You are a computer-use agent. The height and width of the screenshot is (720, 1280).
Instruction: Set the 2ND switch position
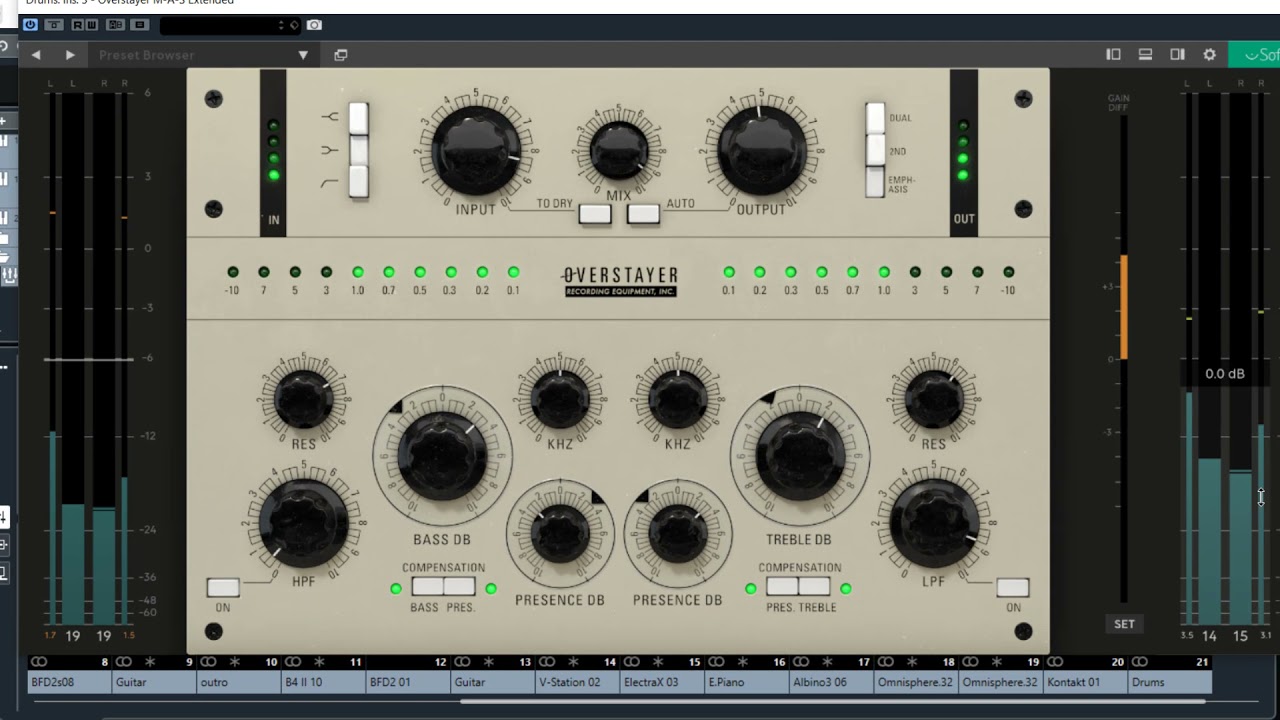click(875, 150)
